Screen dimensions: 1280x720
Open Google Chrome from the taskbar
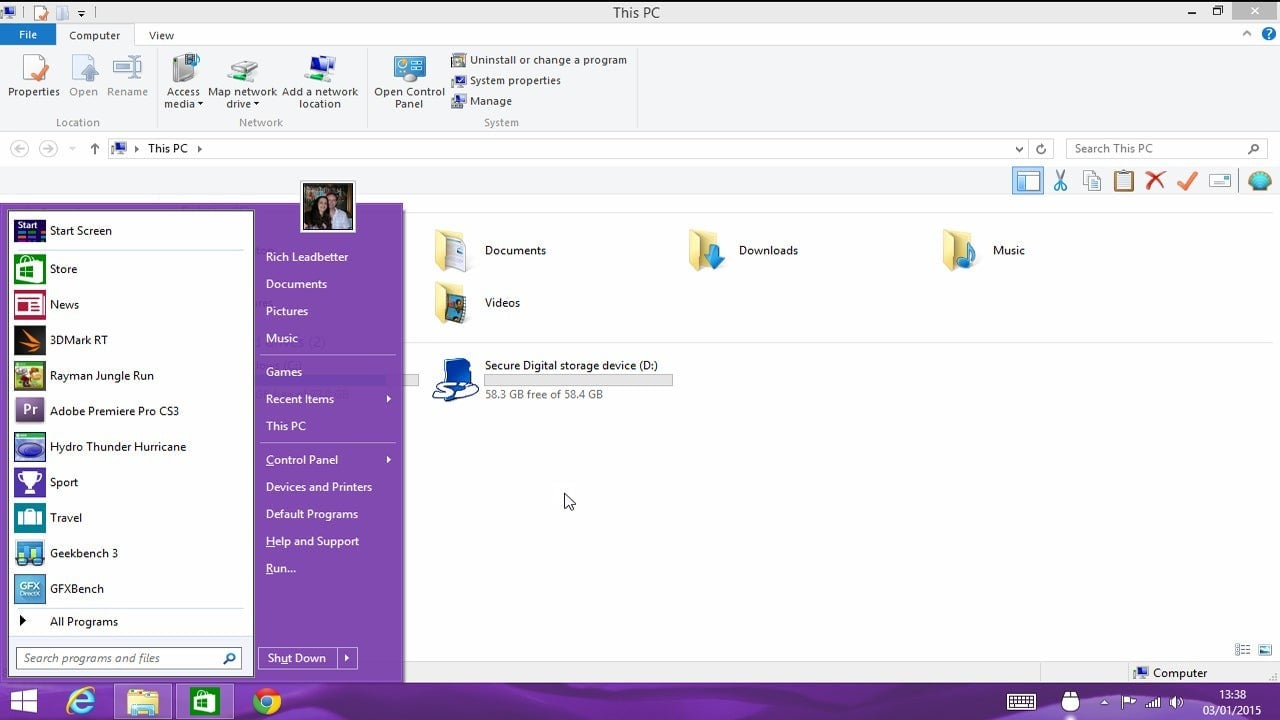267,702
